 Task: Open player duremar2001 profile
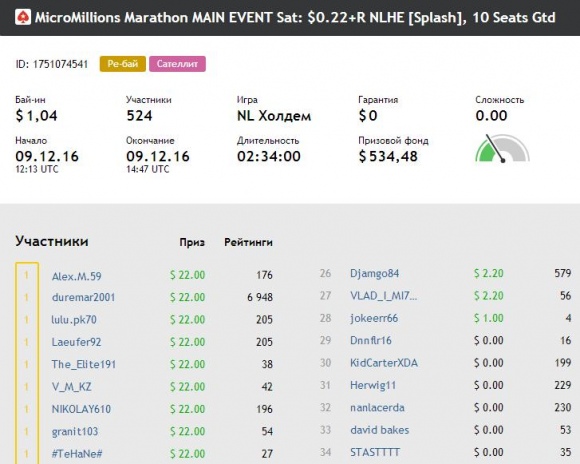pos(83,297)
